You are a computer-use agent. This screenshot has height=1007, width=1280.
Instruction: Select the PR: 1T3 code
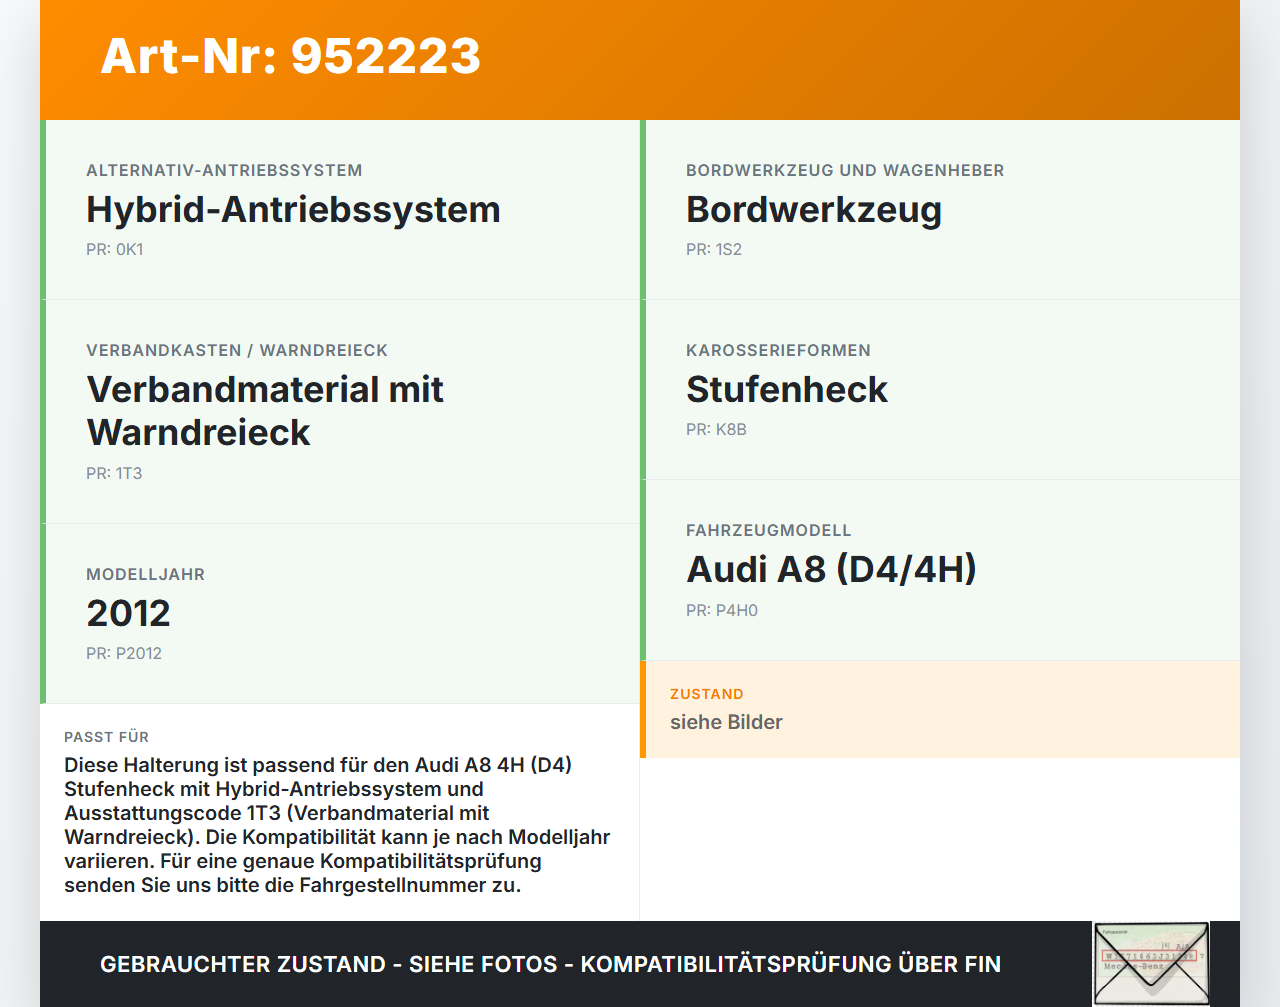(x=113, y=473)
